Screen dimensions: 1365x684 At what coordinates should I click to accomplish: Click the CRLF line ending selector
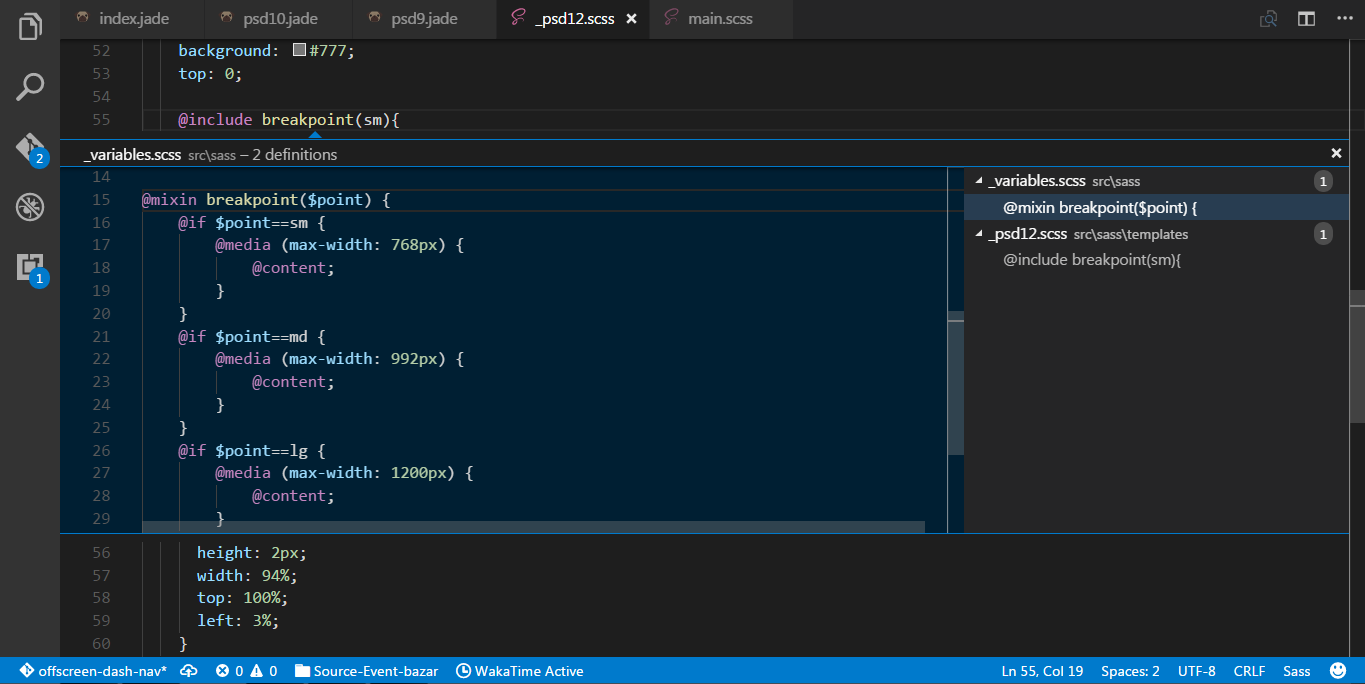pyautogui.click(x=1249, y=671)
